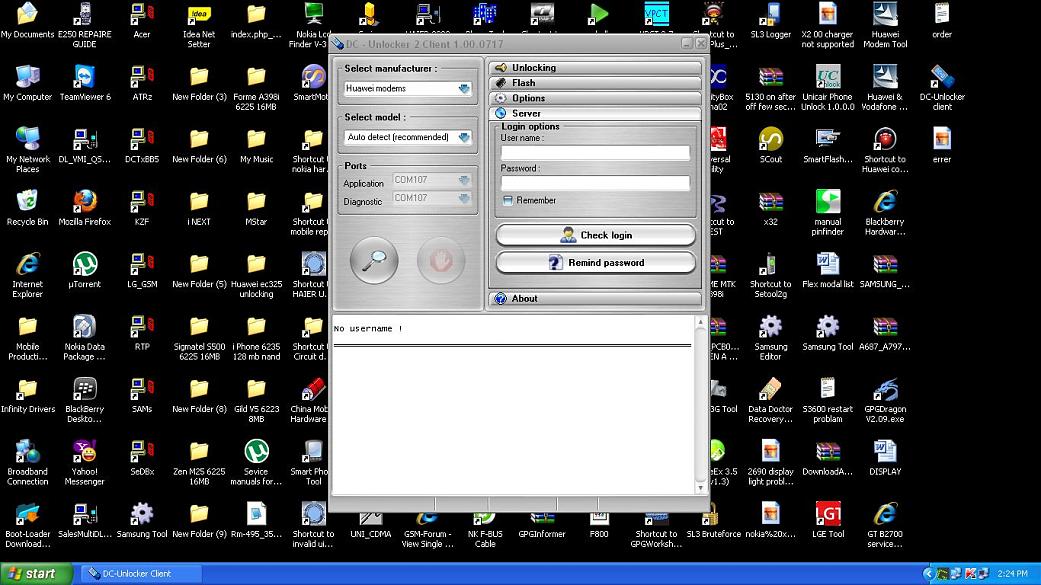1041x585 pixels.
Task: Expand the Unlocking section
Action: 595,68
